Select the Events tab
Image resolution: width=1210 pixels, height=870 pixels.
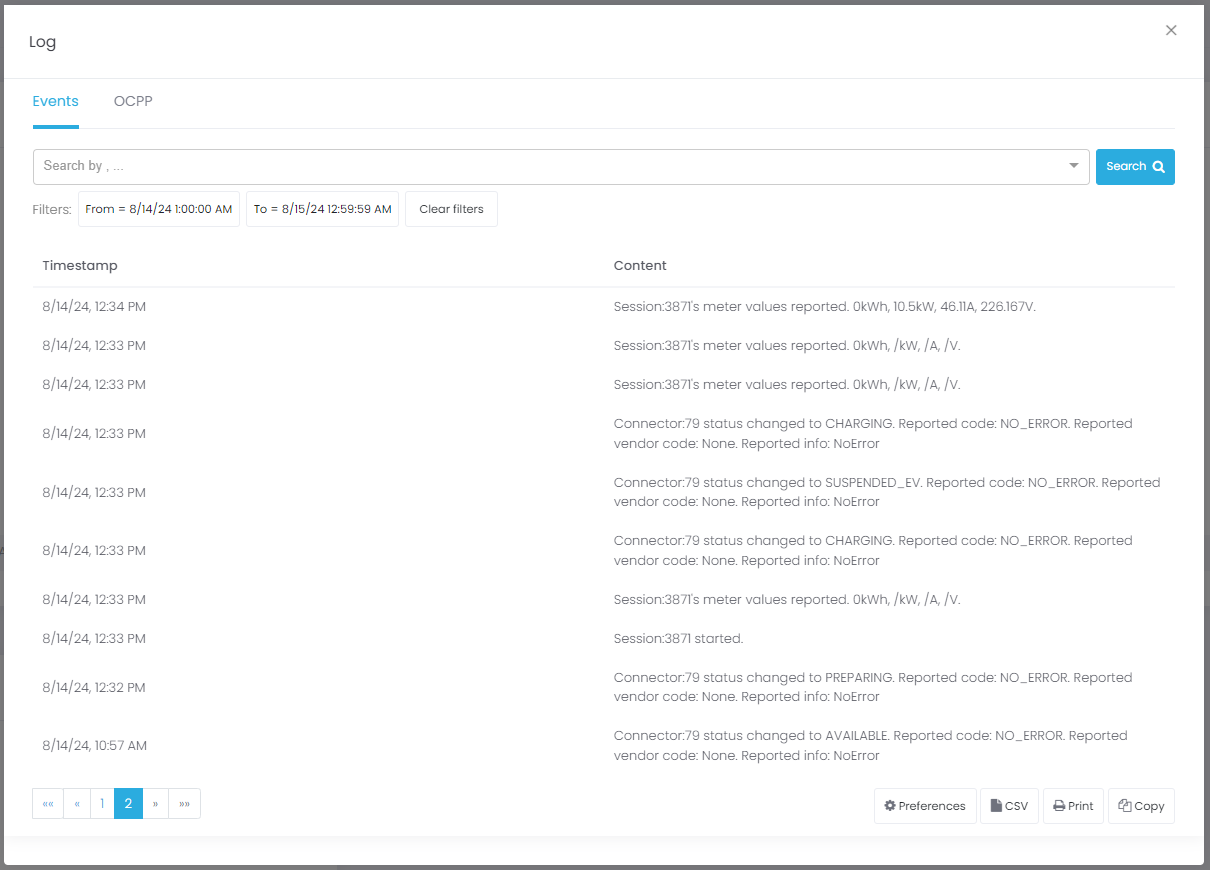click(x=55, y=101)
